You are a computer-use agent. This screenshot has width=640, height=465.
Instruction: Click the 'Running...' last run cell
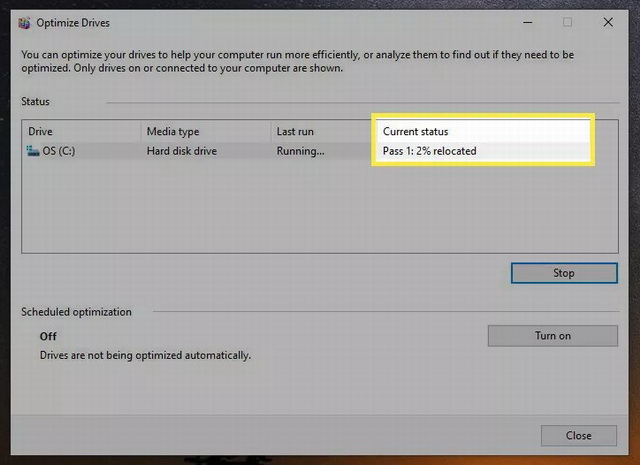[300, 151]
